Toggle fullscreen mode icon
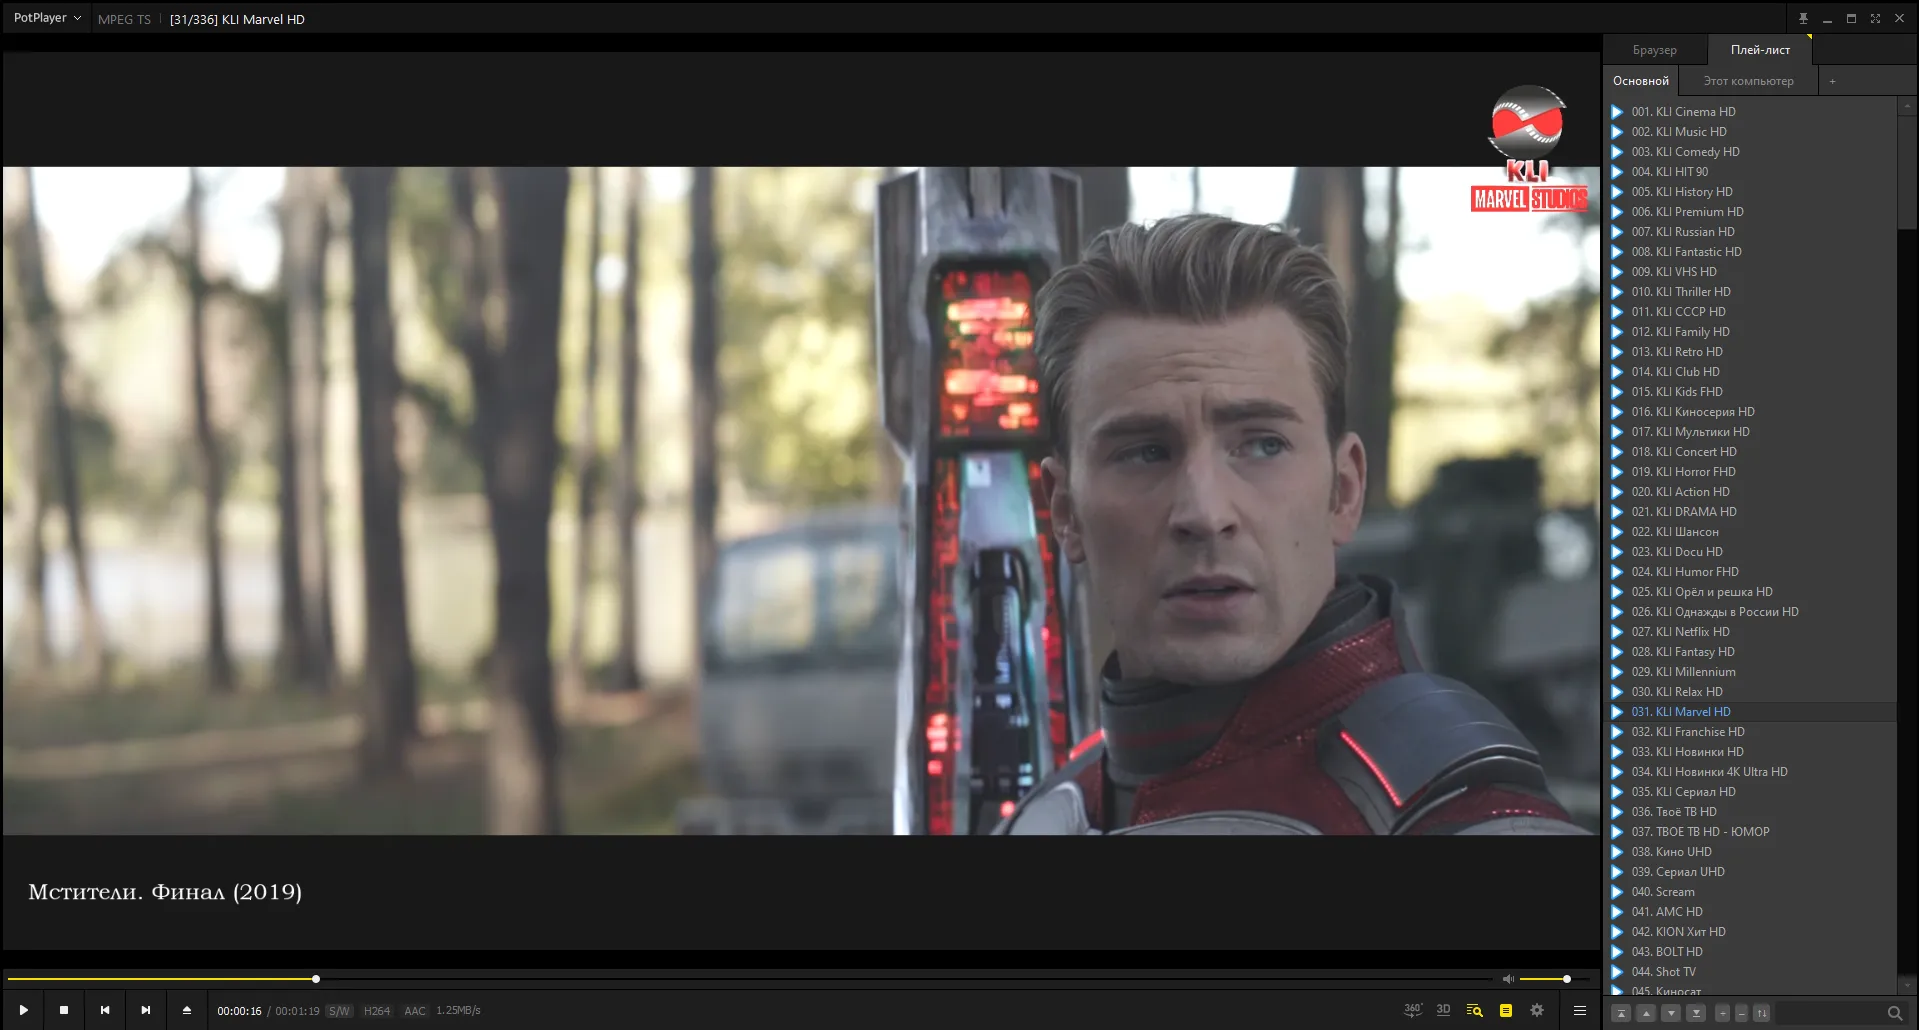This screenshot has width=1919, height=1030. pos(1875,18)
